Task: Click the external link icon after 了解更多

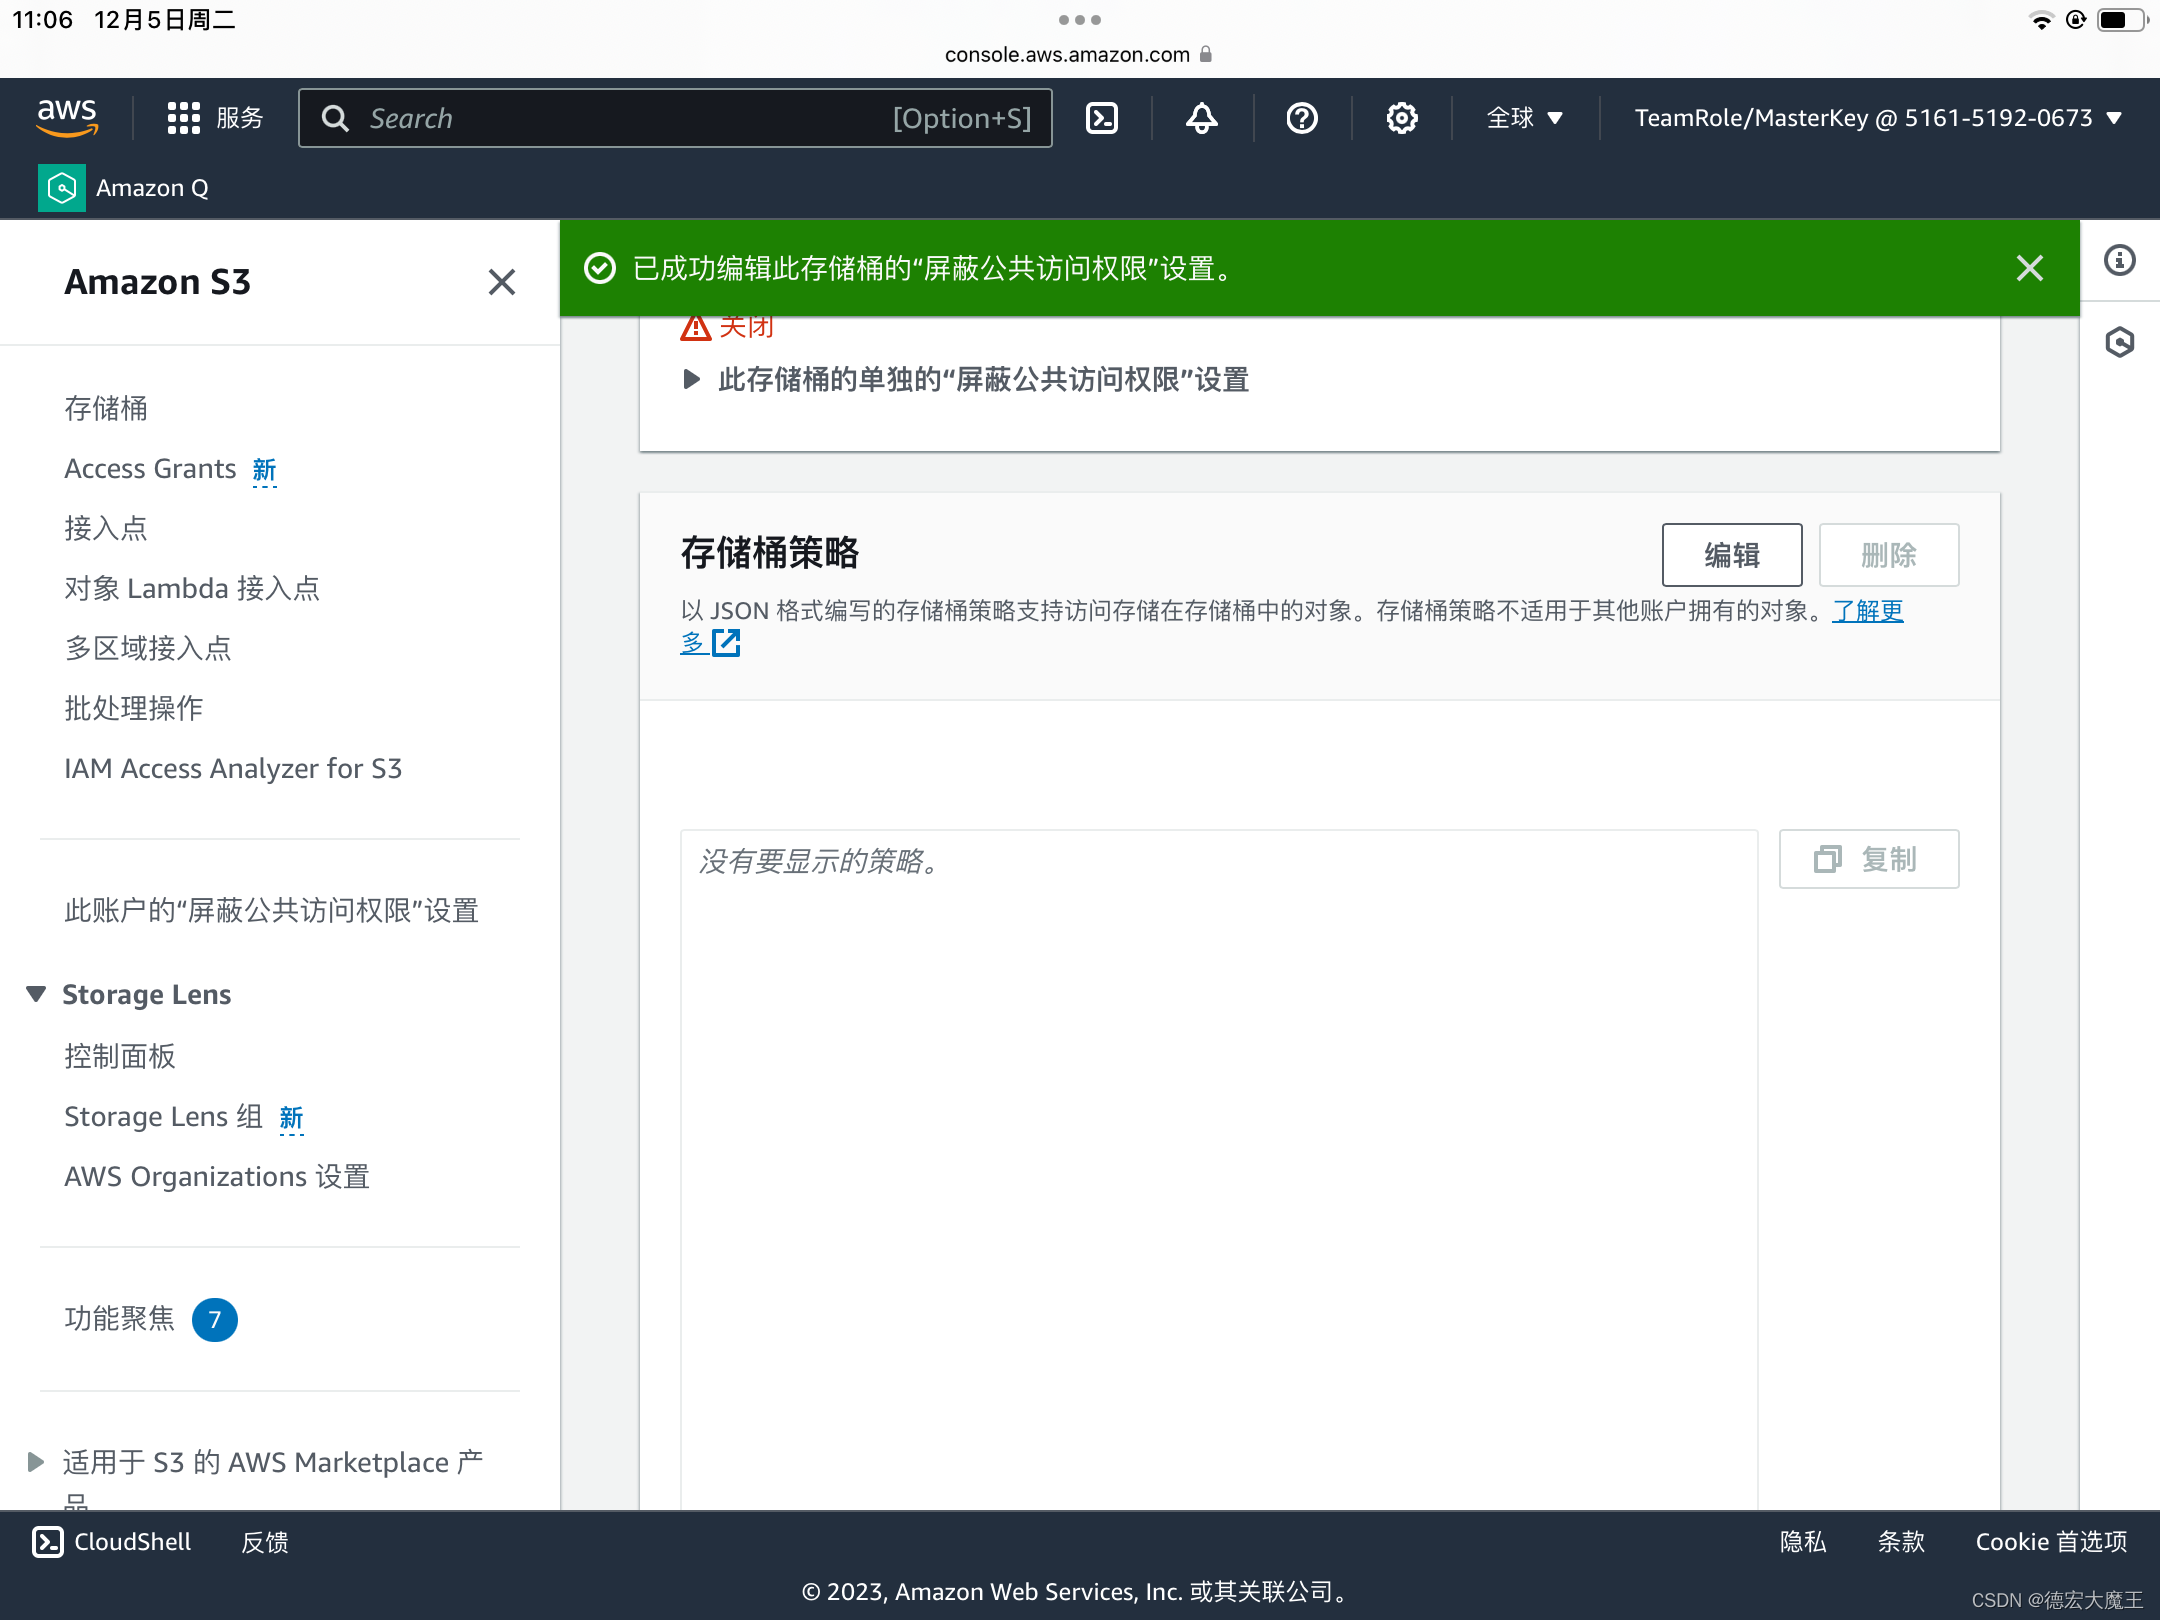Action: pos(726,643)
